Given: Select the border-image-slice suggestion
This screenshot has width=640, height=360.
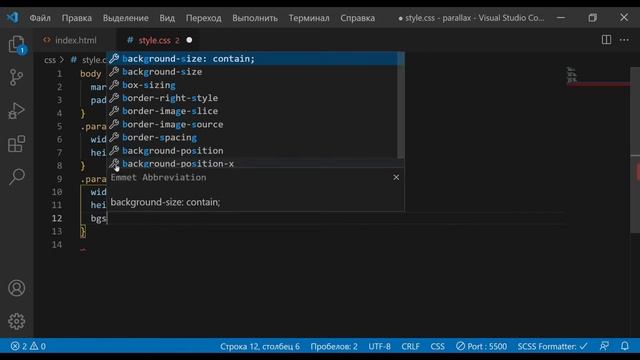Looking at the screenshot, I should pos(252,111).
